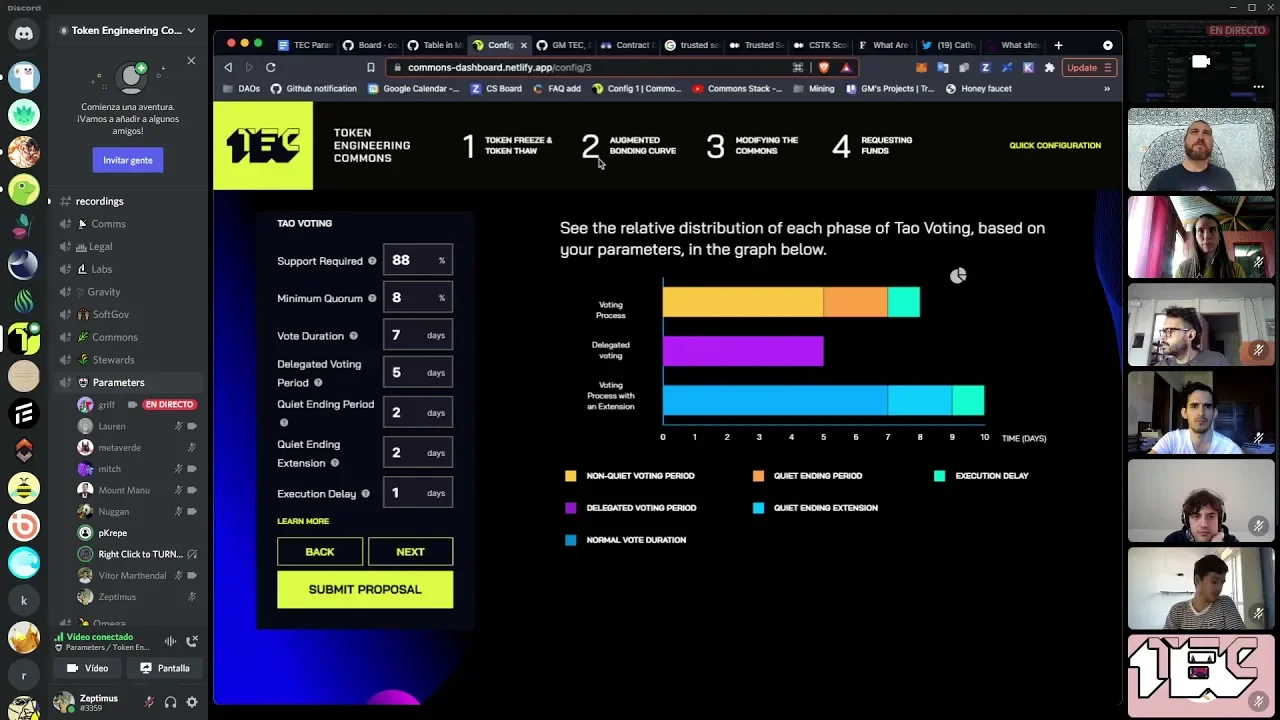Open Discord home direct messages icon
Image resolution: width=1280 pixels, height=720 pixels.
coord(24,34)
